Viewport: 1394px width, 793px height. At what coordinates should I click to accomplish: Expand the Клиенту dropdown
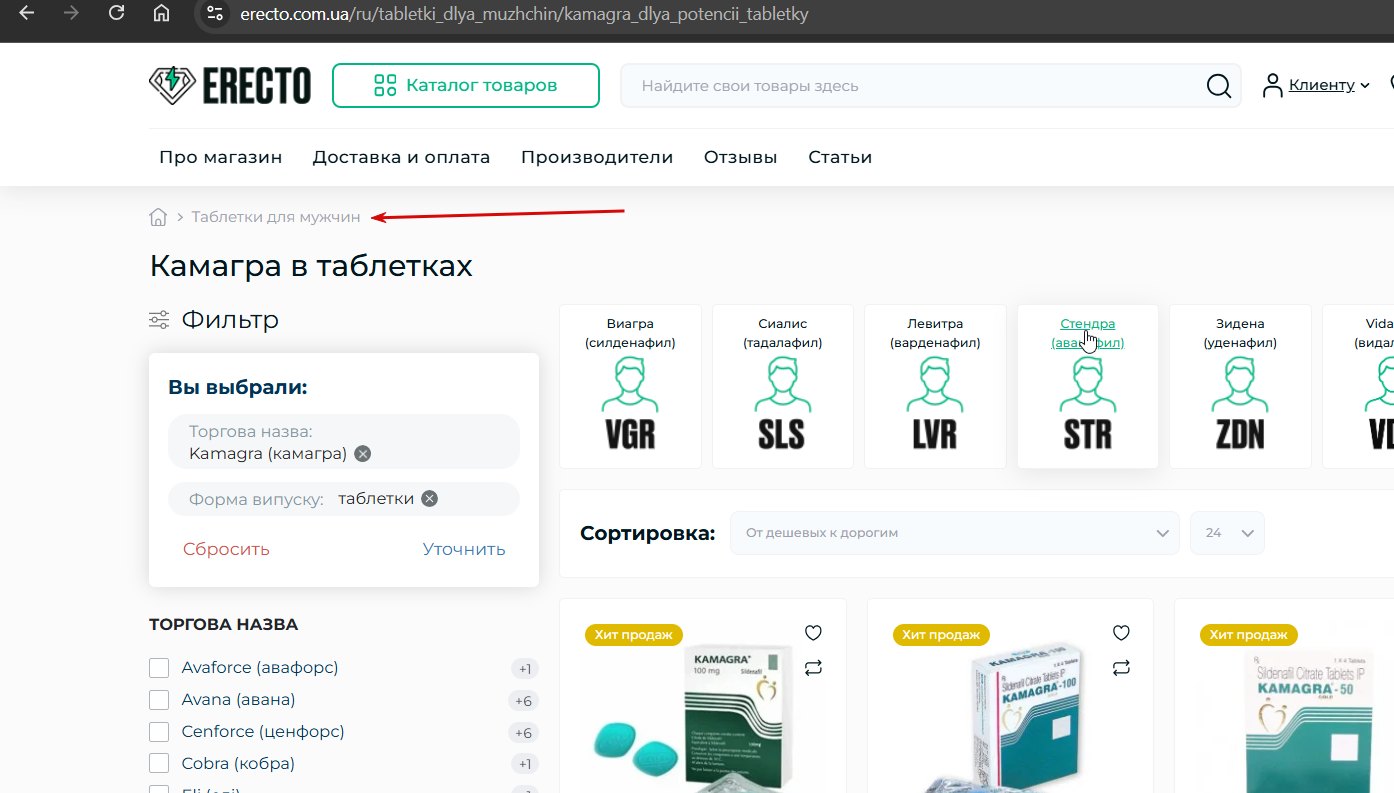click(1329, 85)
